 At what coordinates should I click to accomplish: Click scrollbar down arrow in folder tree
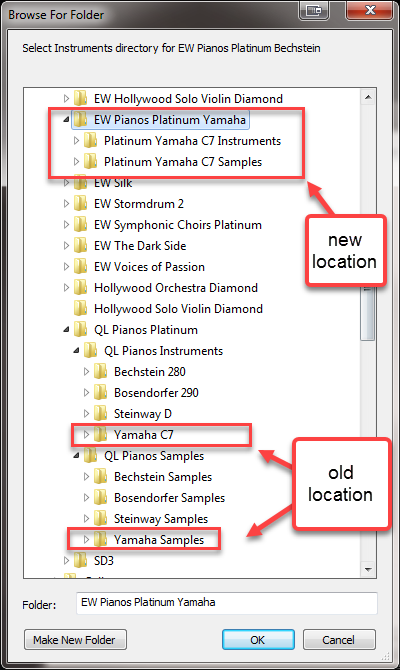pyautogui.click(x=368, y=569)
